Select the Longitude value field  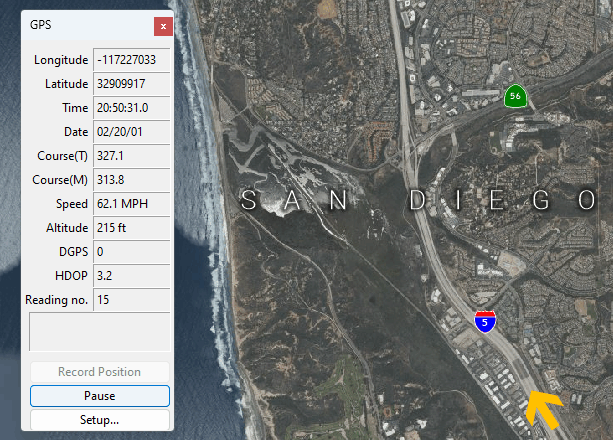[132, 60]
